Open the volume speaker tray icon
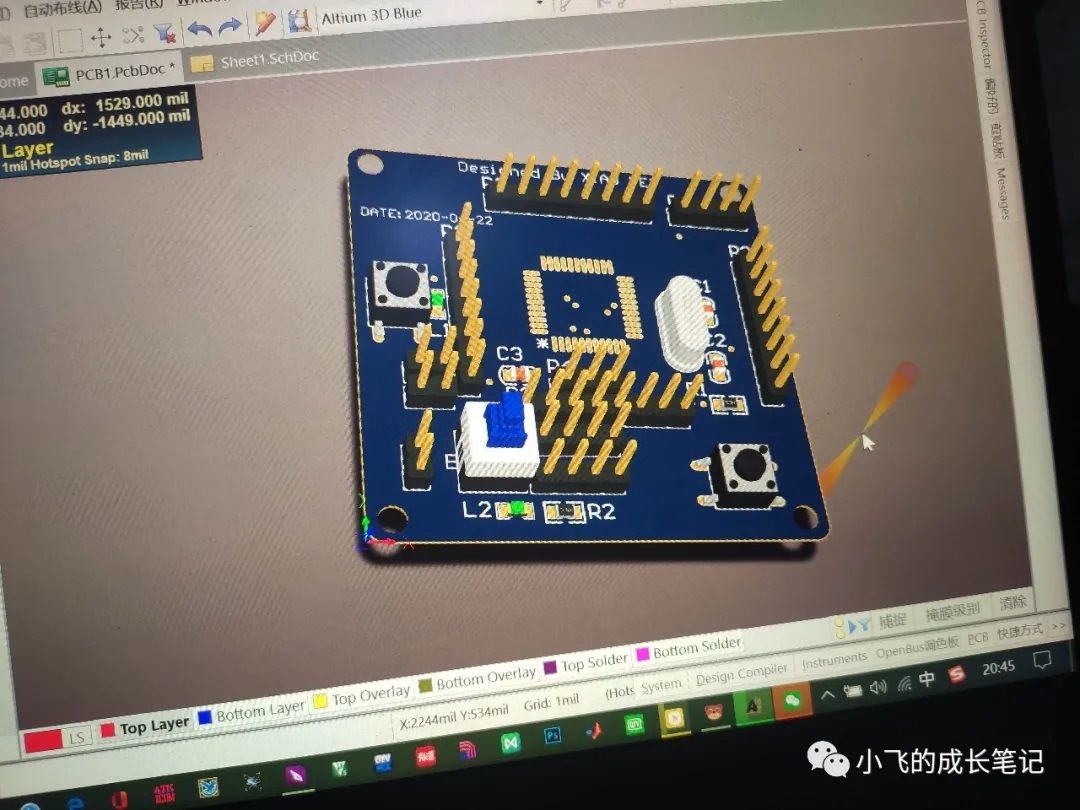 click(x=878, y=687)
